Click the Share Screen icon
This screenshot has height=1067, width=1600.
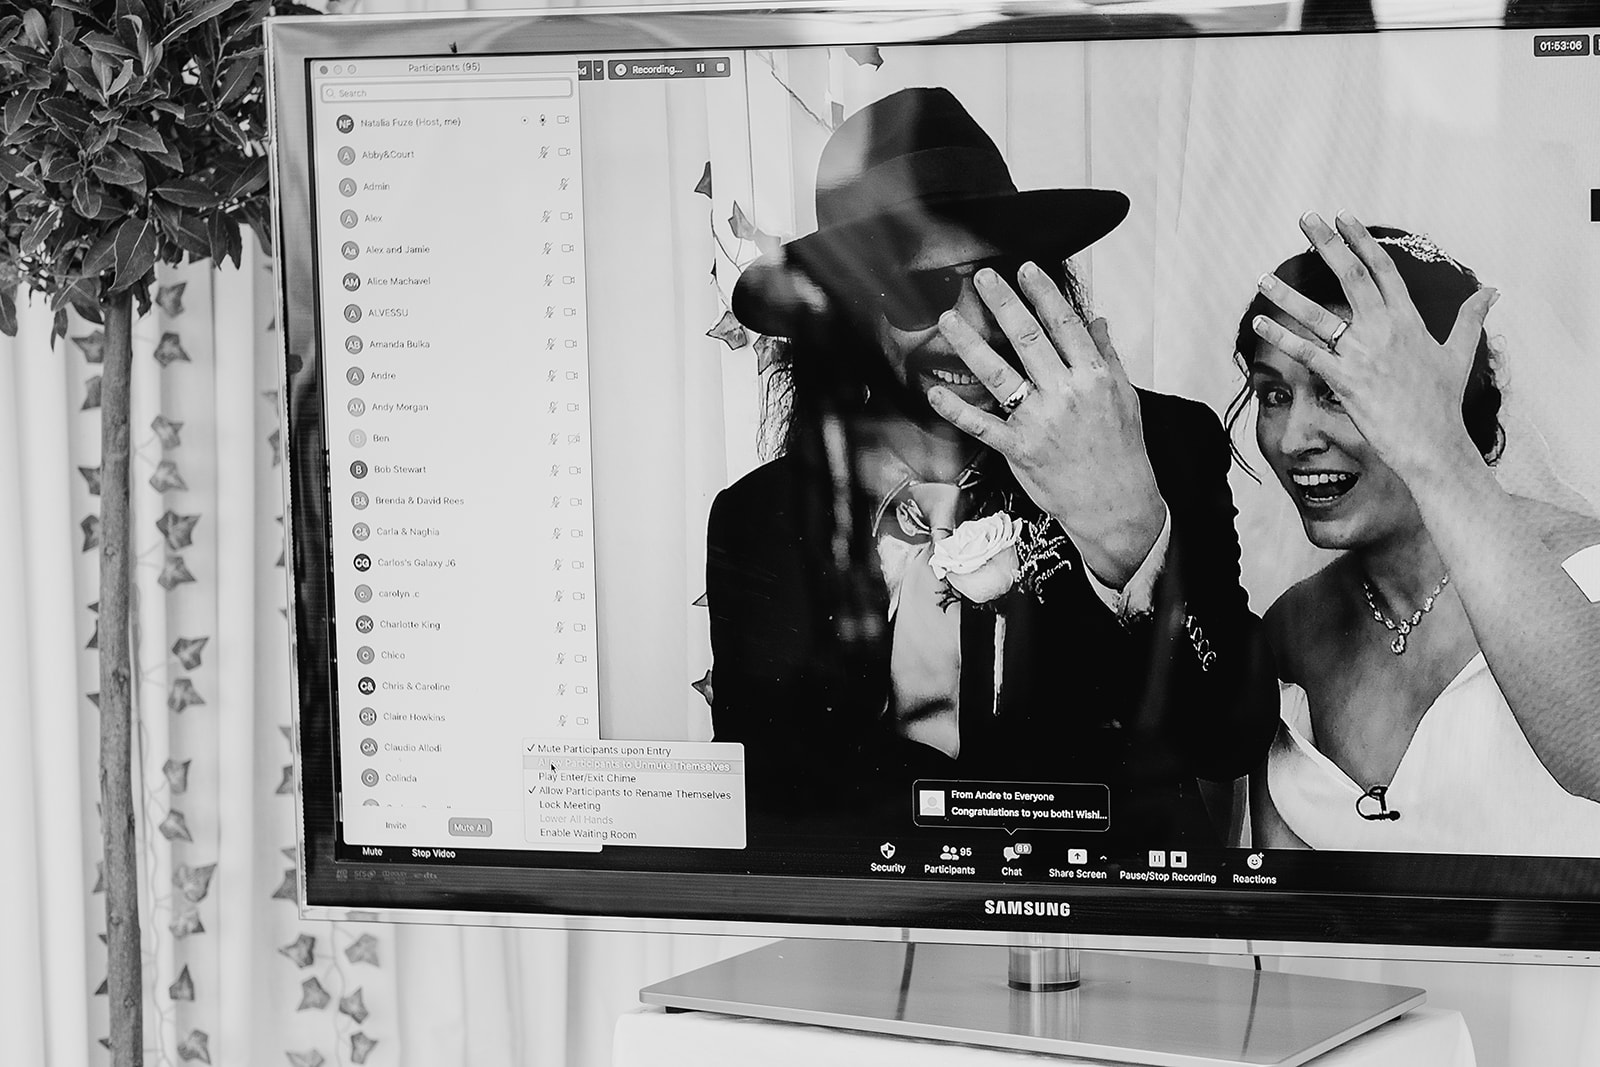pos(1077,857)
